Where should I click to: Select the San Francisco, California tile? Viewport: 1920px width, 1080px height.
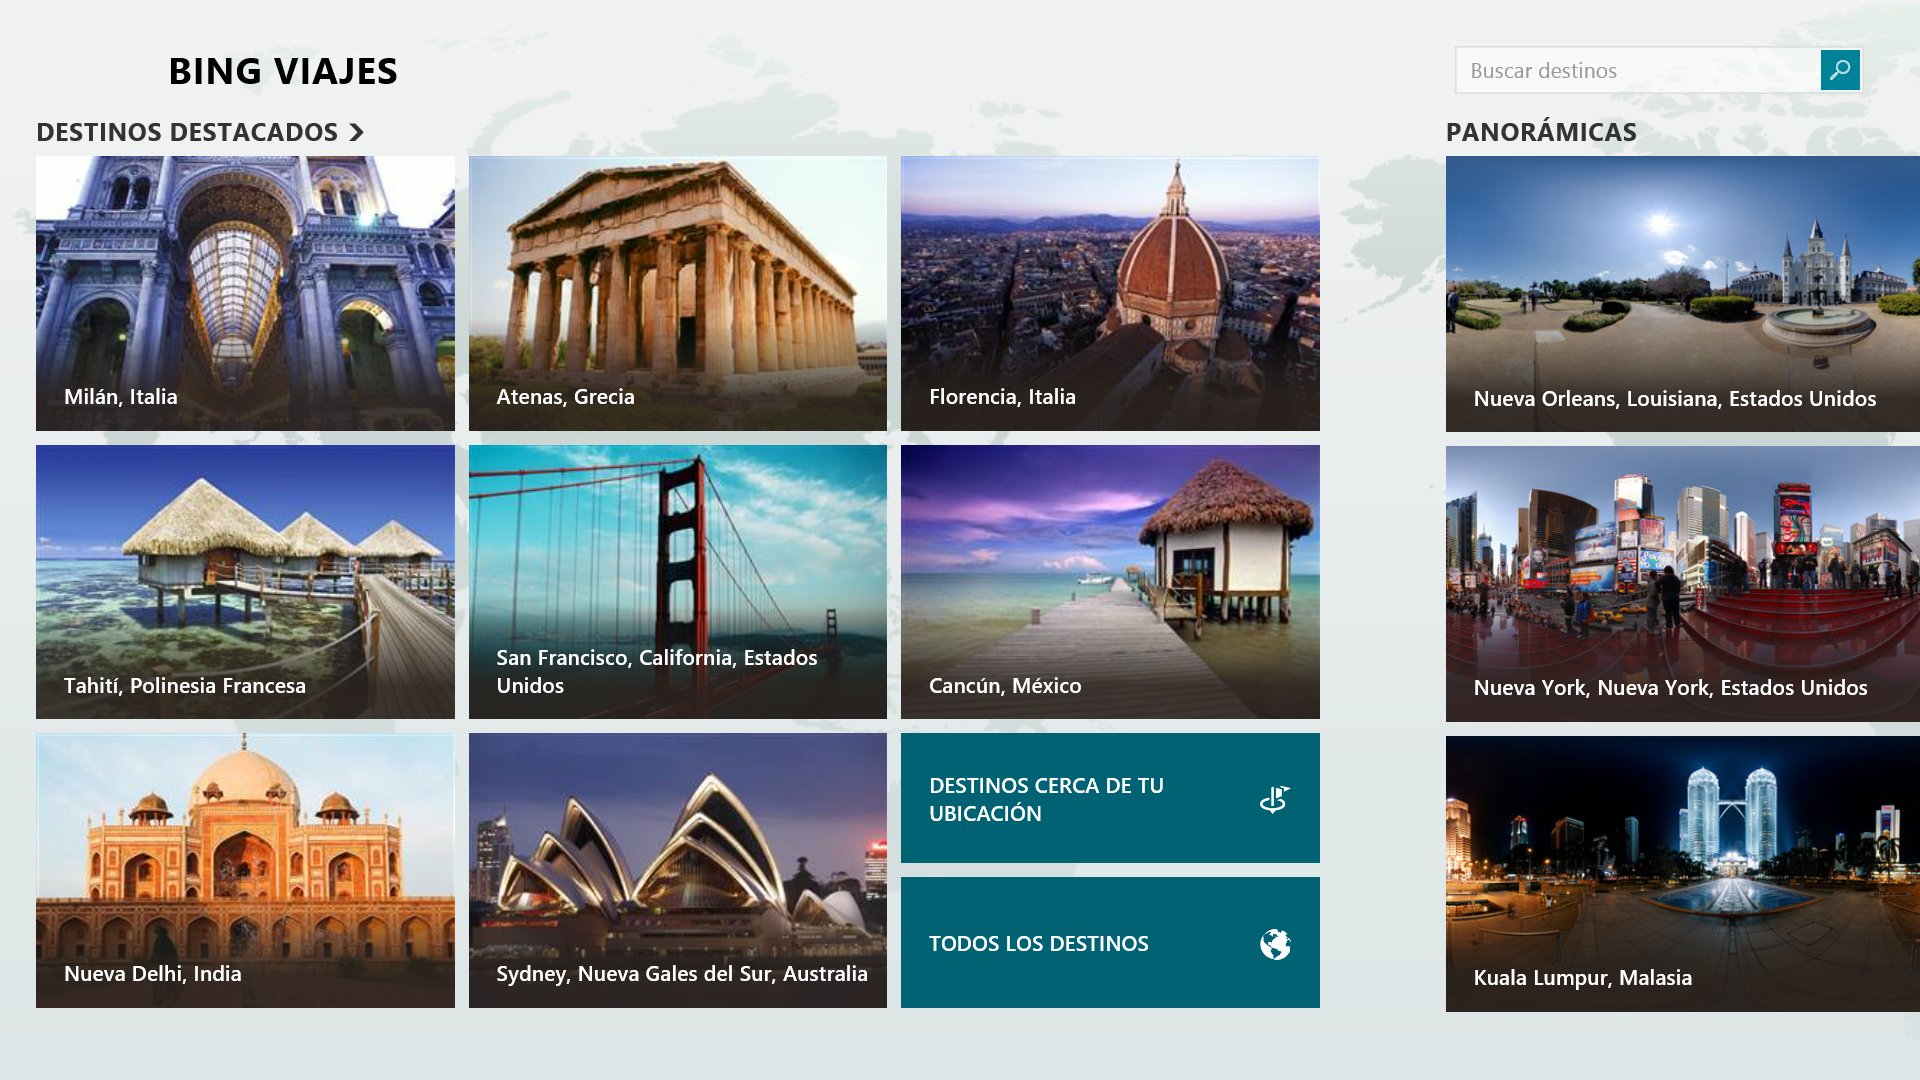[677, 581]
